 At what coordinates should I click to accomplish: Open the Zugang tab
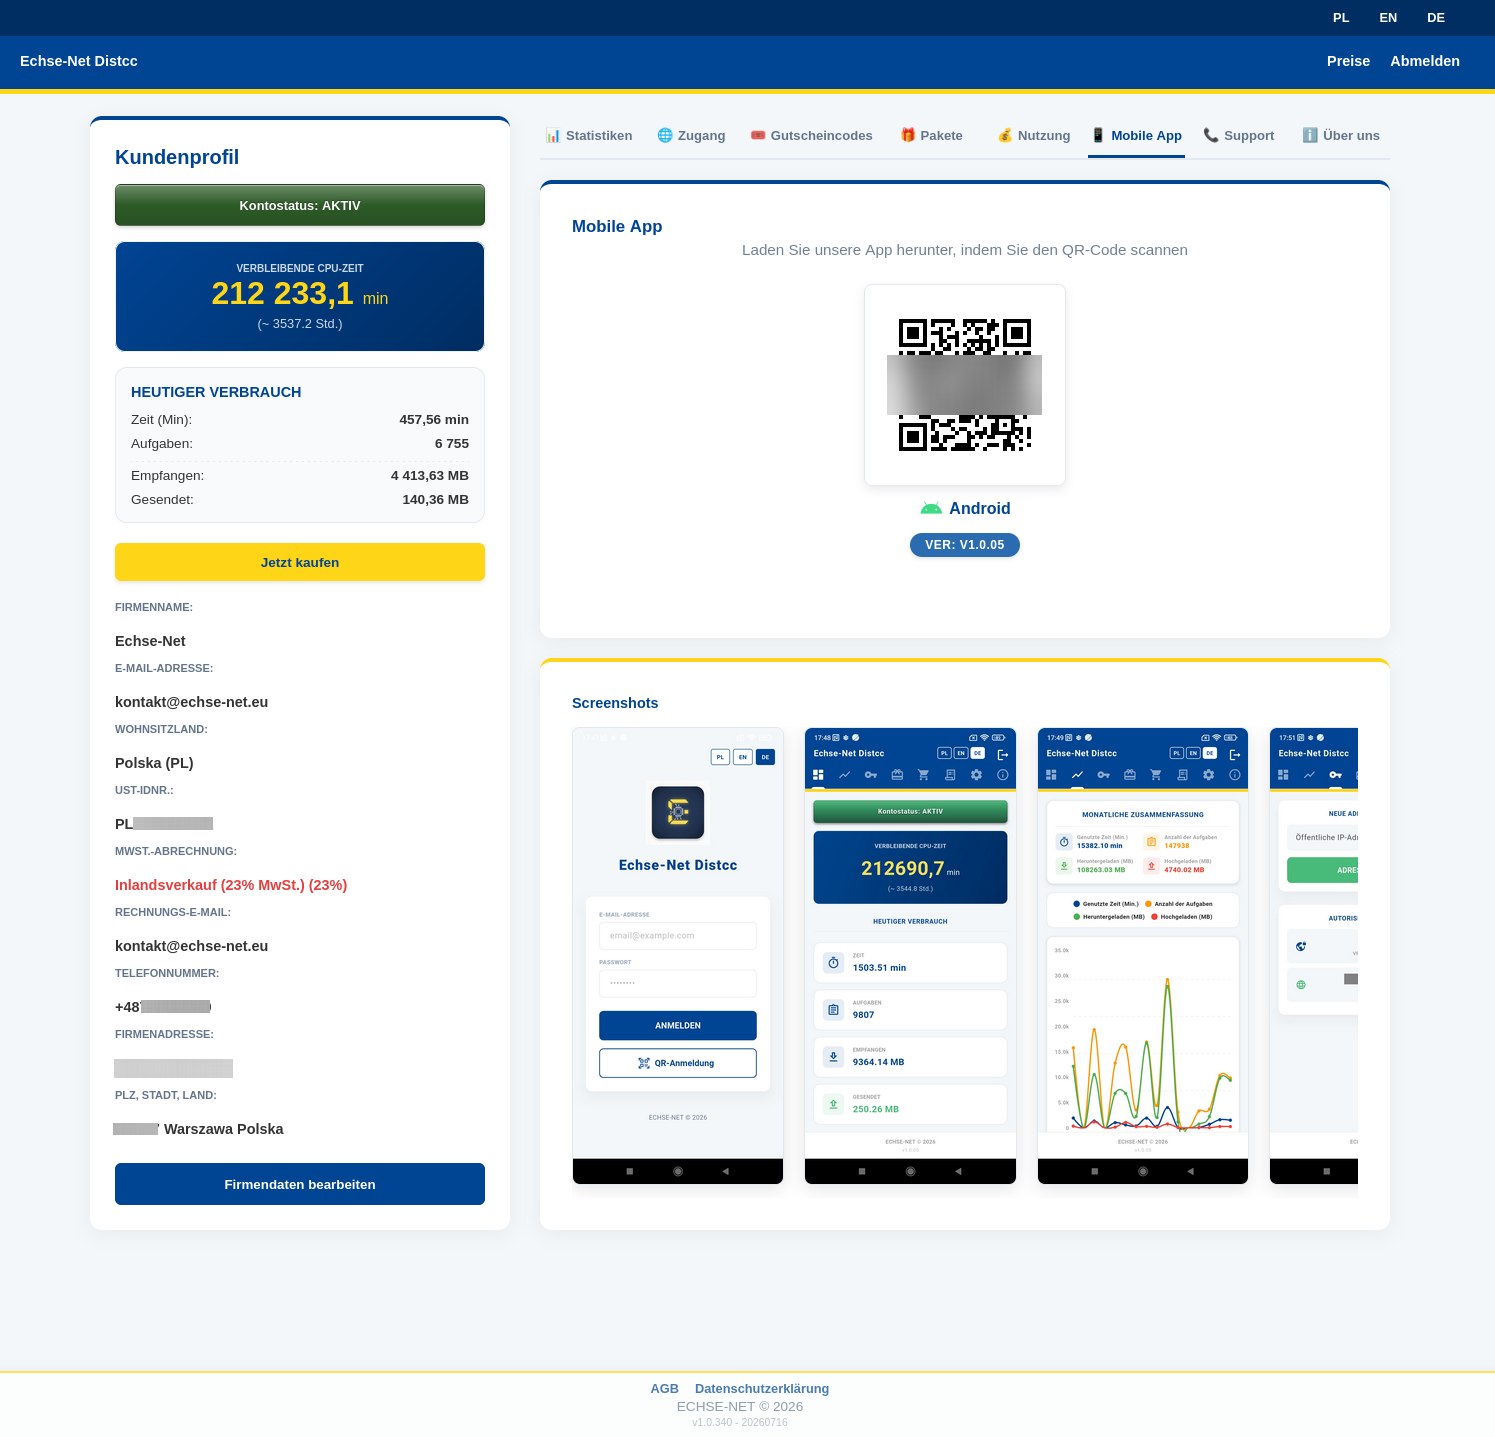[x=691, y=136]
